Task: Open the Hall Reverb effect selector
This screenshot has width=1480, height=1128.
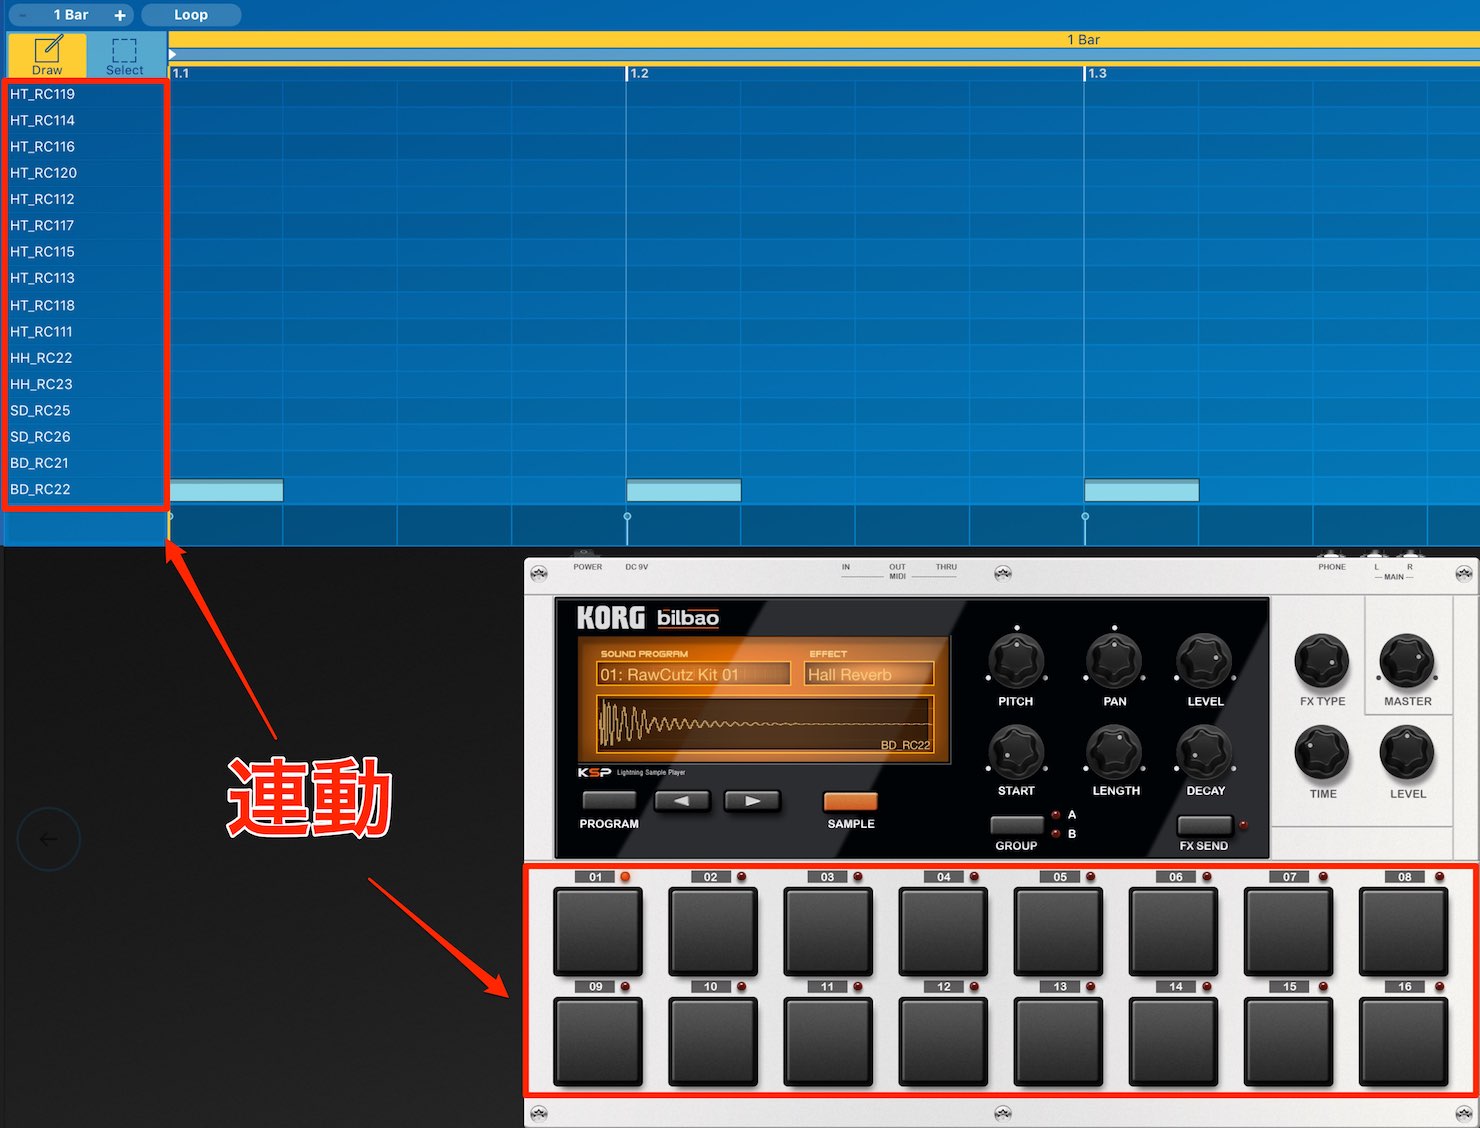Action: pos(869,675)
